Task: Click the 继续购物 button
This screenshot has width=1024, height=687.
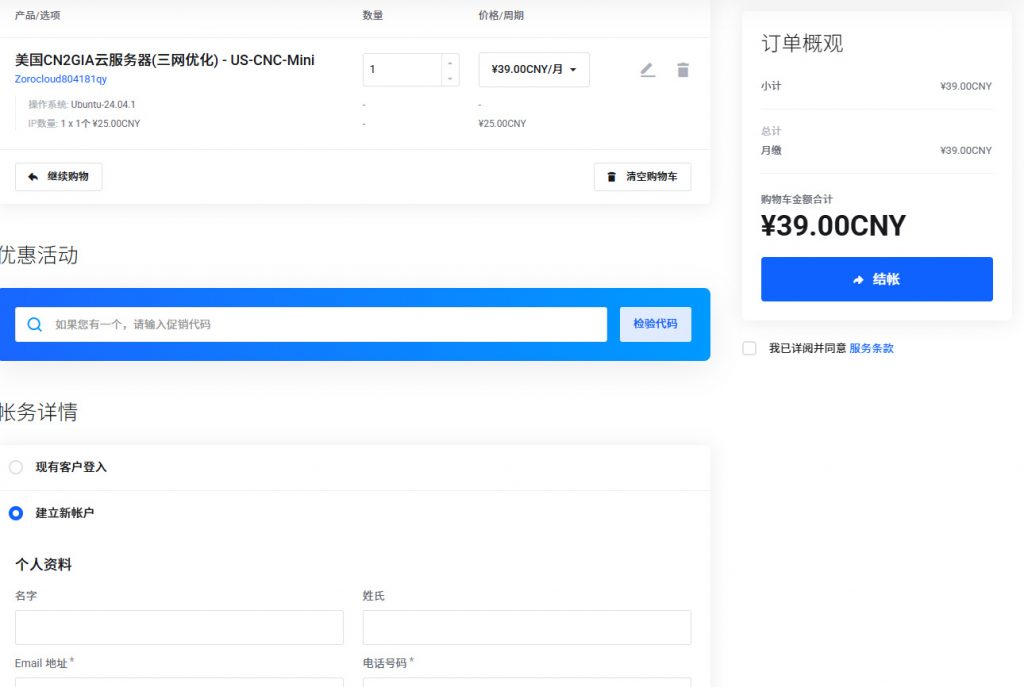Action: (56, 176)
